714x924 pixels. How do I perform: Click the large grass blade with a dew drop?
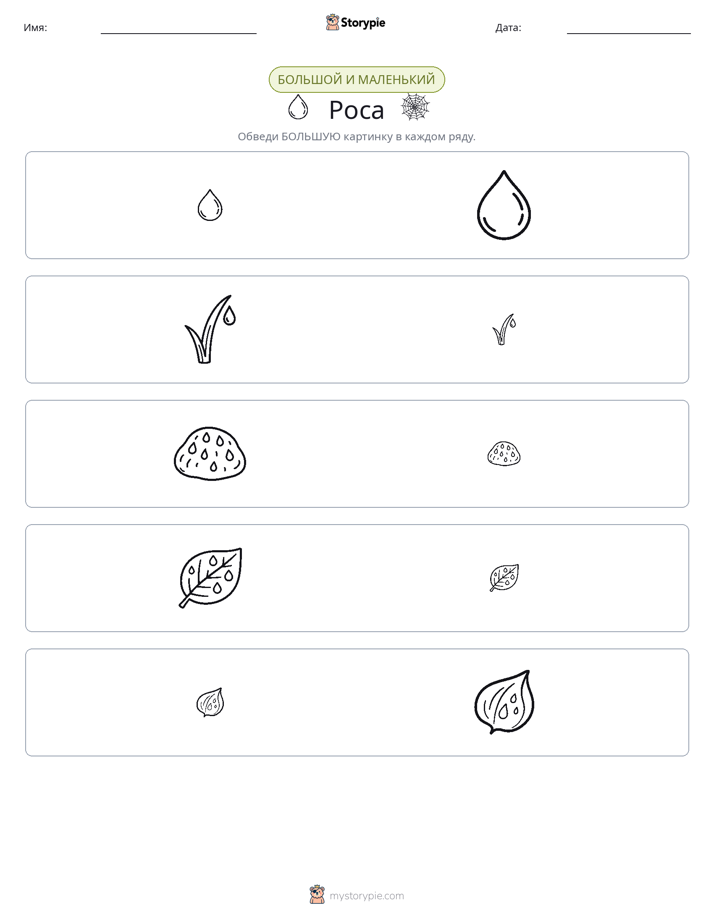210,329
